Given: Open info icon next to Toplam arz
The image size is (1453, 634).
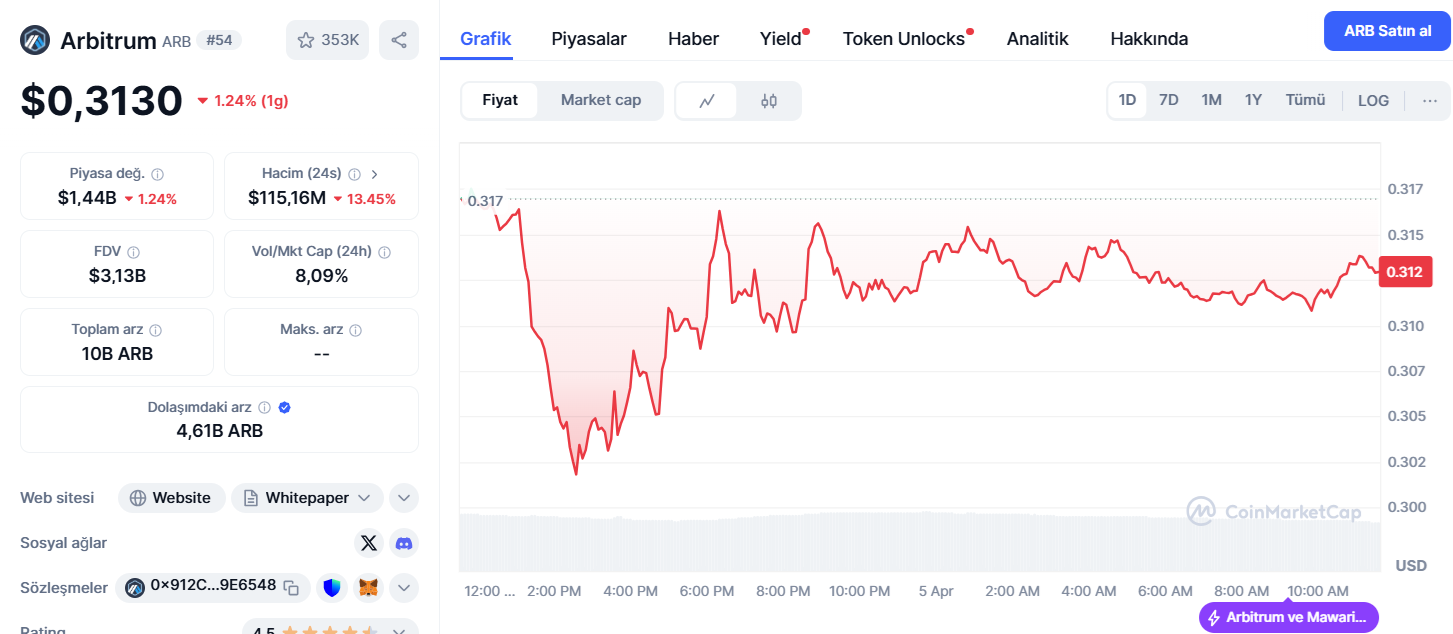Looking at the screenshot, I should (155, 330).
